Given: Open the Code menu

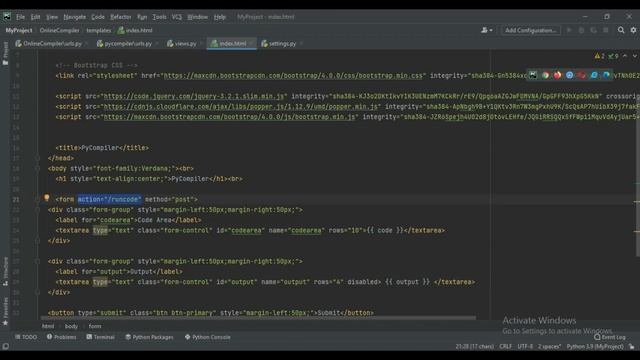Looking at the screenshot, I should point(98,17).
